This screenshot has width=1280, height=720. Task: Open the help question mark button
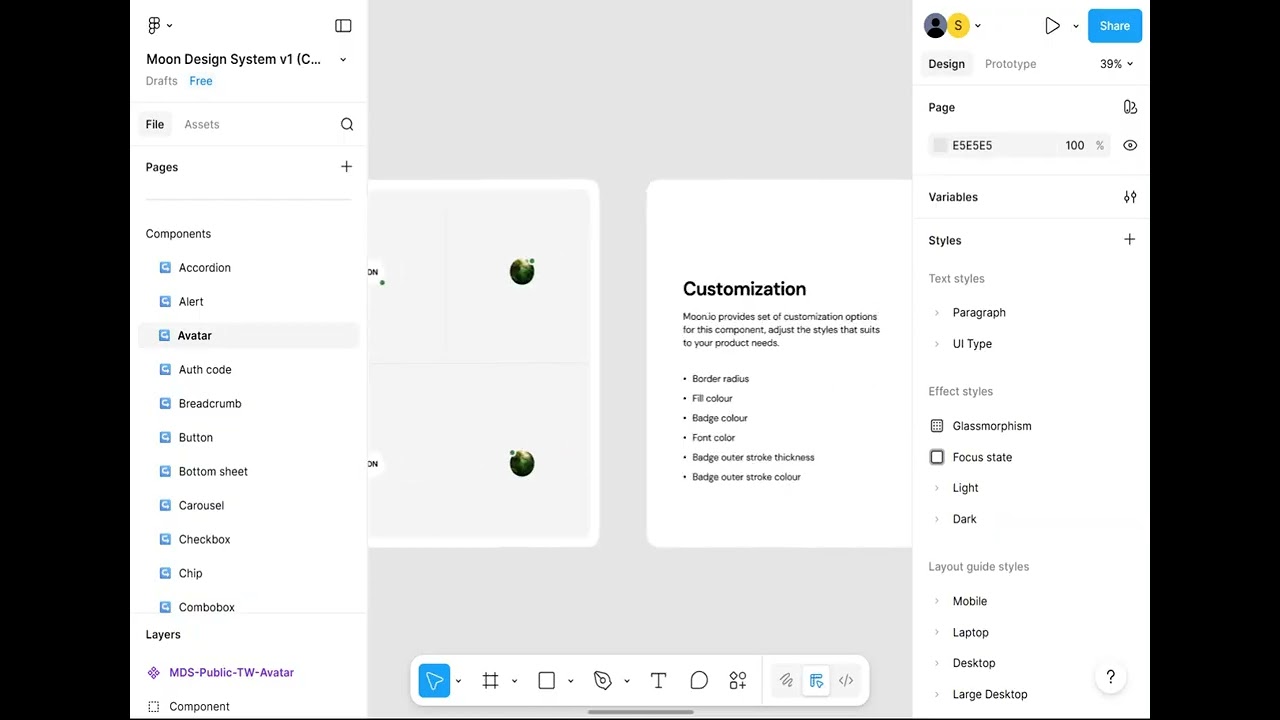click(1110, 677)
